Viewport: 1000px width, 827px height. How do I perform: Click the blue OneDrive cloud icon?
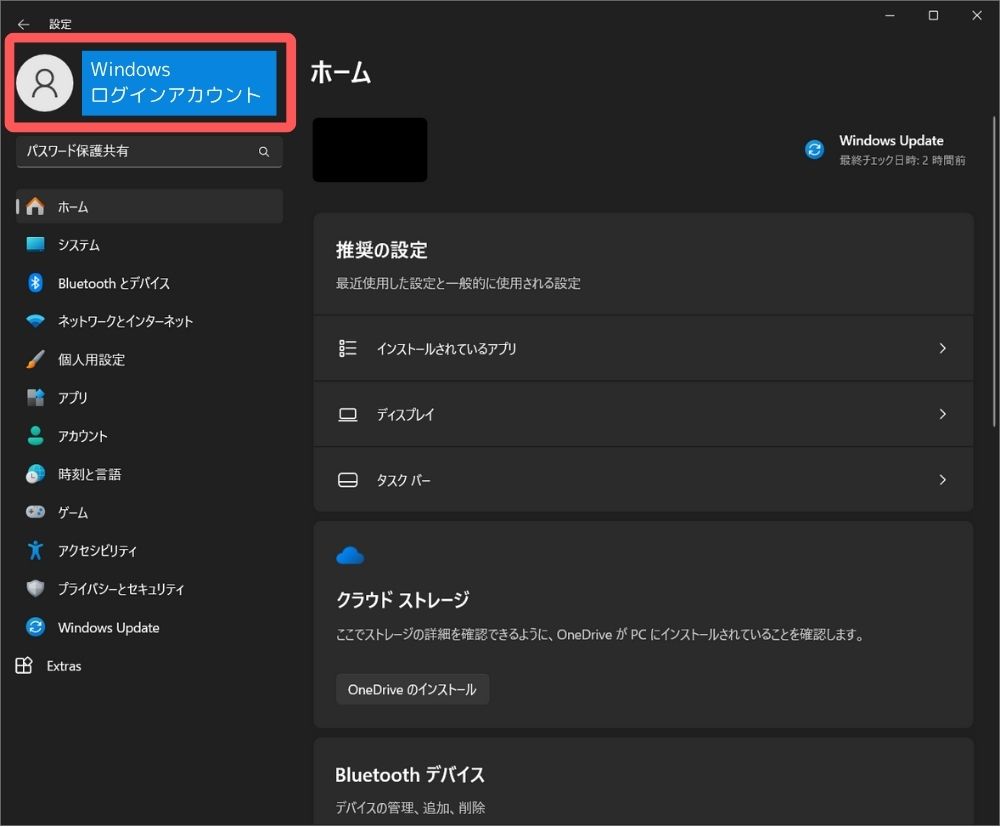click(x=350, y=556)
